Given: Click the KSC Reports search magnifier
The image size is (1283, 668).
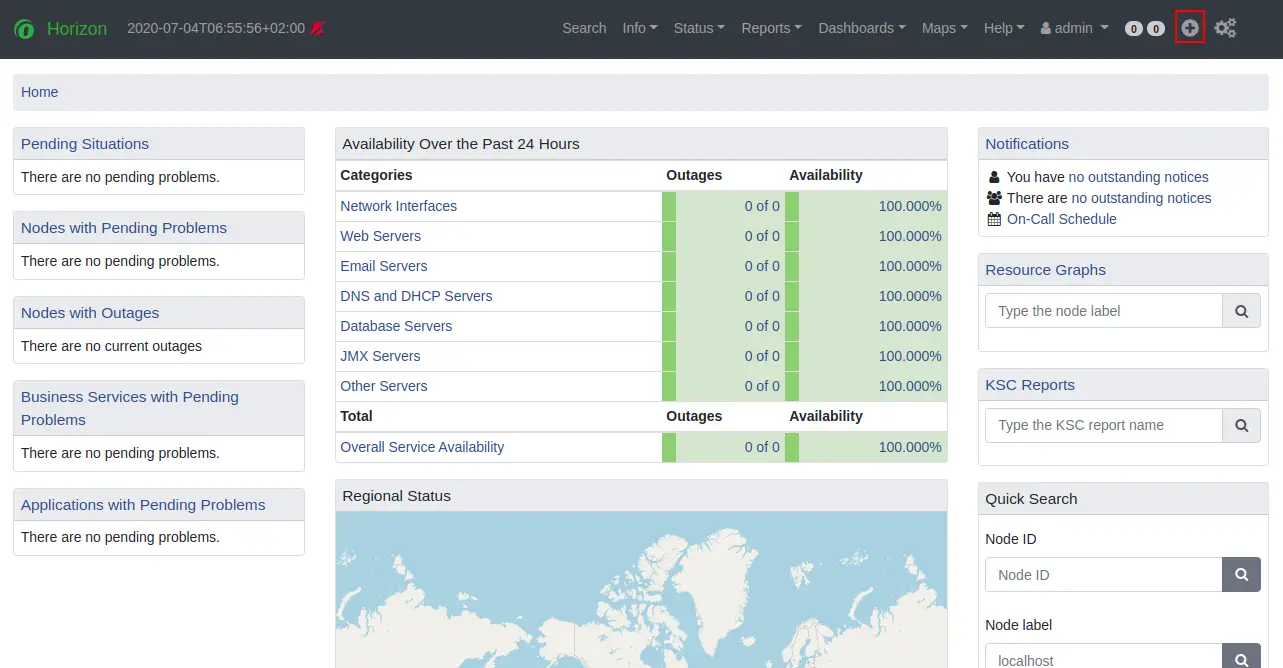Looking at the screenshot, I should pyautogui.click(x=1241, y=425).
